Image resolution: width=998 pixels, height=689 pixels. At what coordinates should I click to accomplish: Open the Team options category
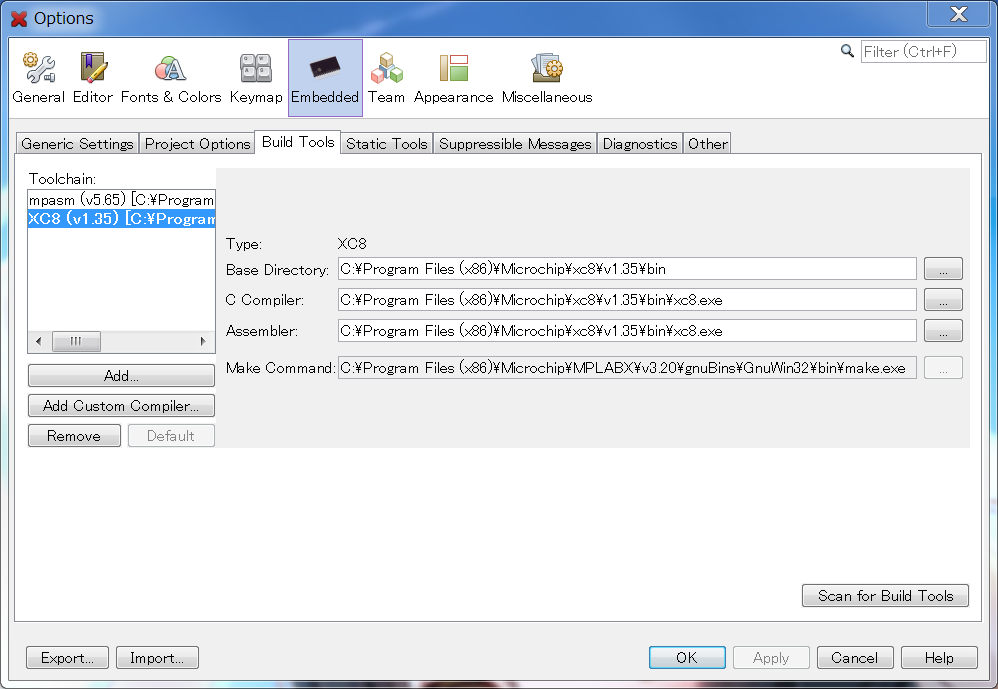386,78
